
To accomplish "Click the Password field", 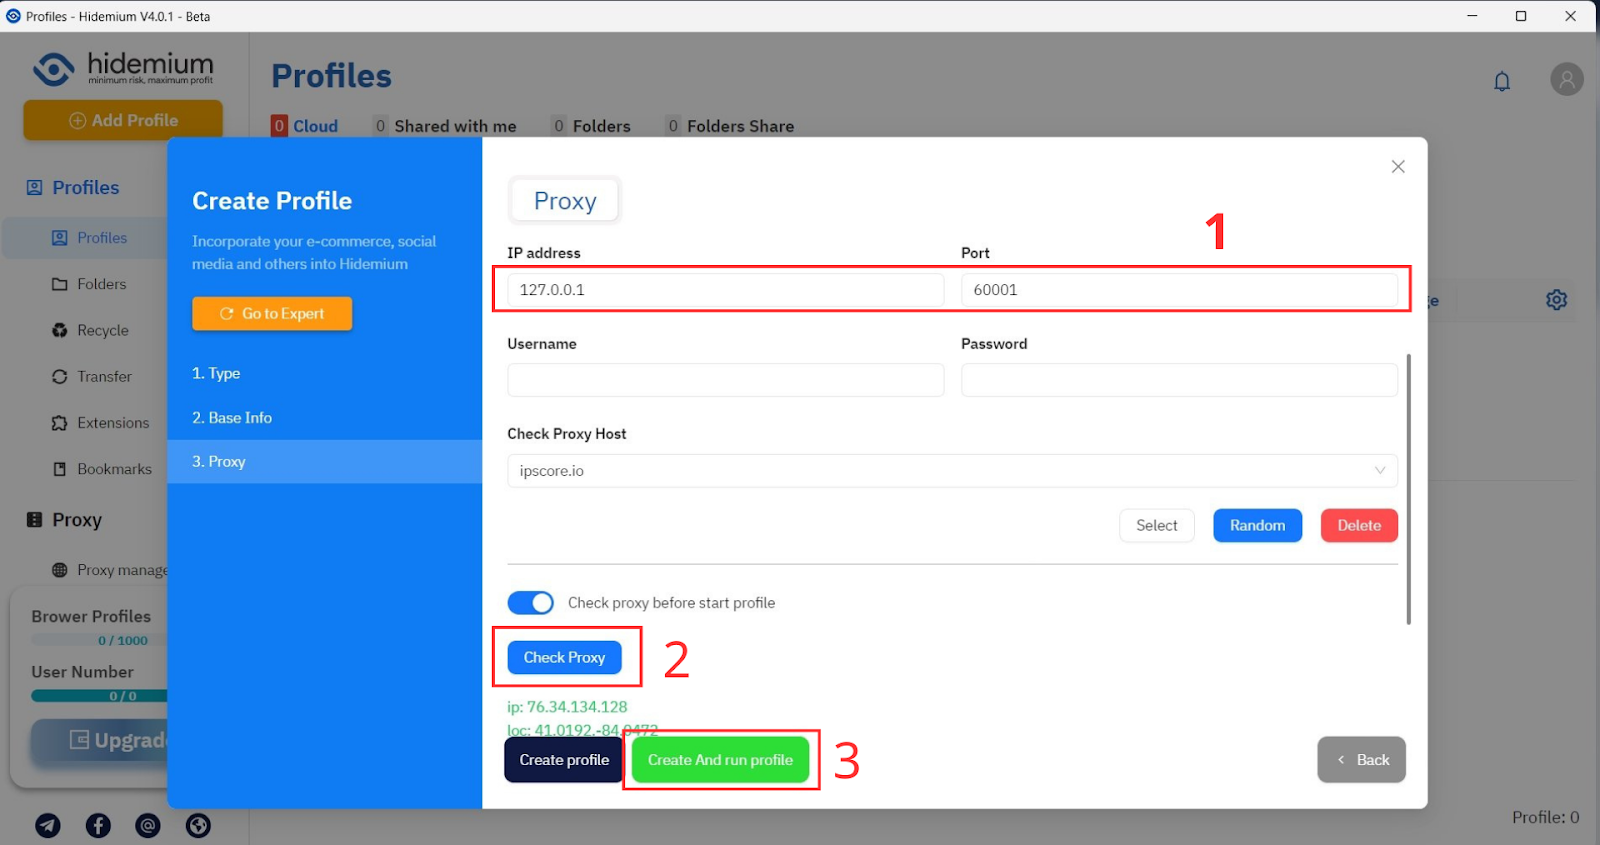I will tap(1179, 380).
